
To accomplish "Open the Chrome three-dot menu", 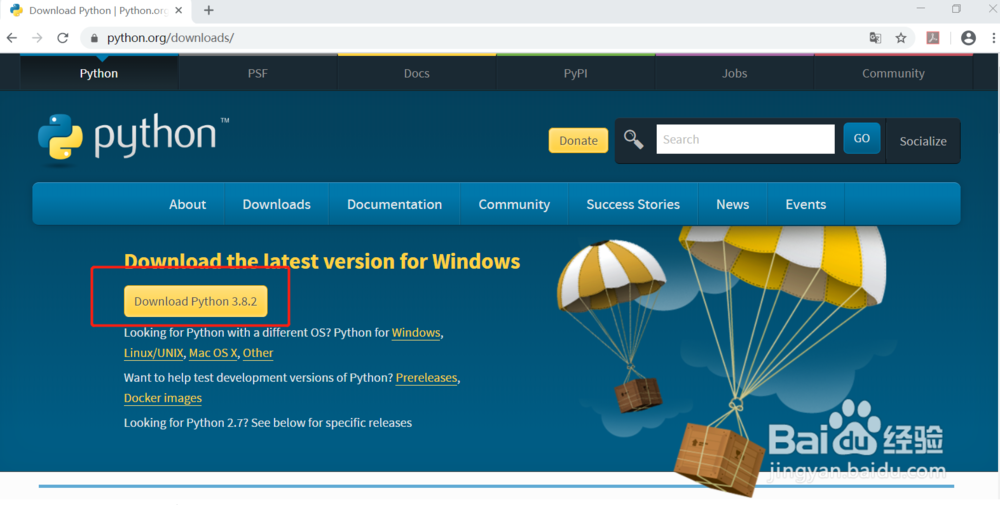I will (994, 38).
